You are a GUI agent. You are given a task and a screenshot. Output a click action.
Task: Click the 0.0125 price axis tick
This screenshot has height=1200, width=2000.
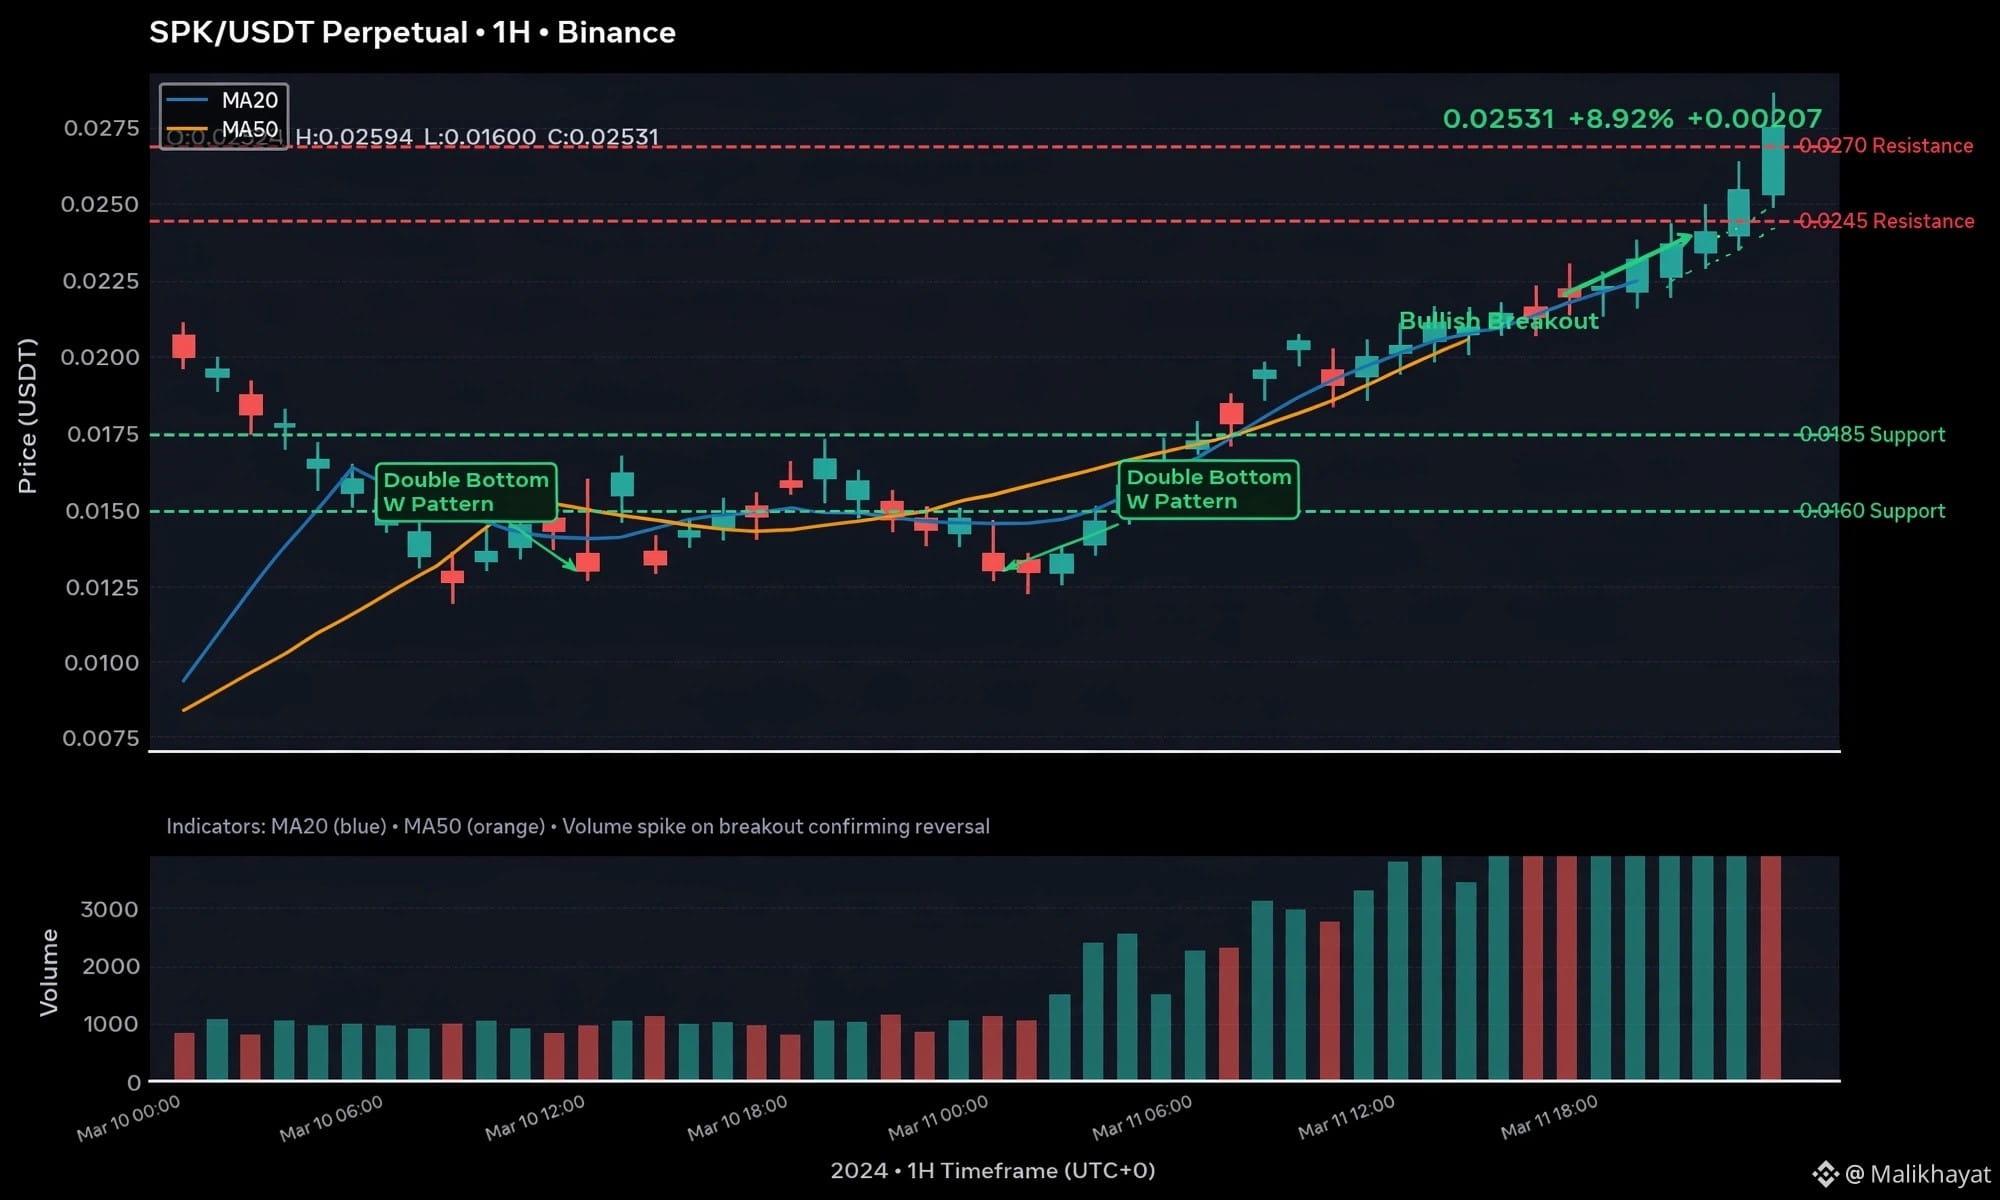click(x=103, y=587)
